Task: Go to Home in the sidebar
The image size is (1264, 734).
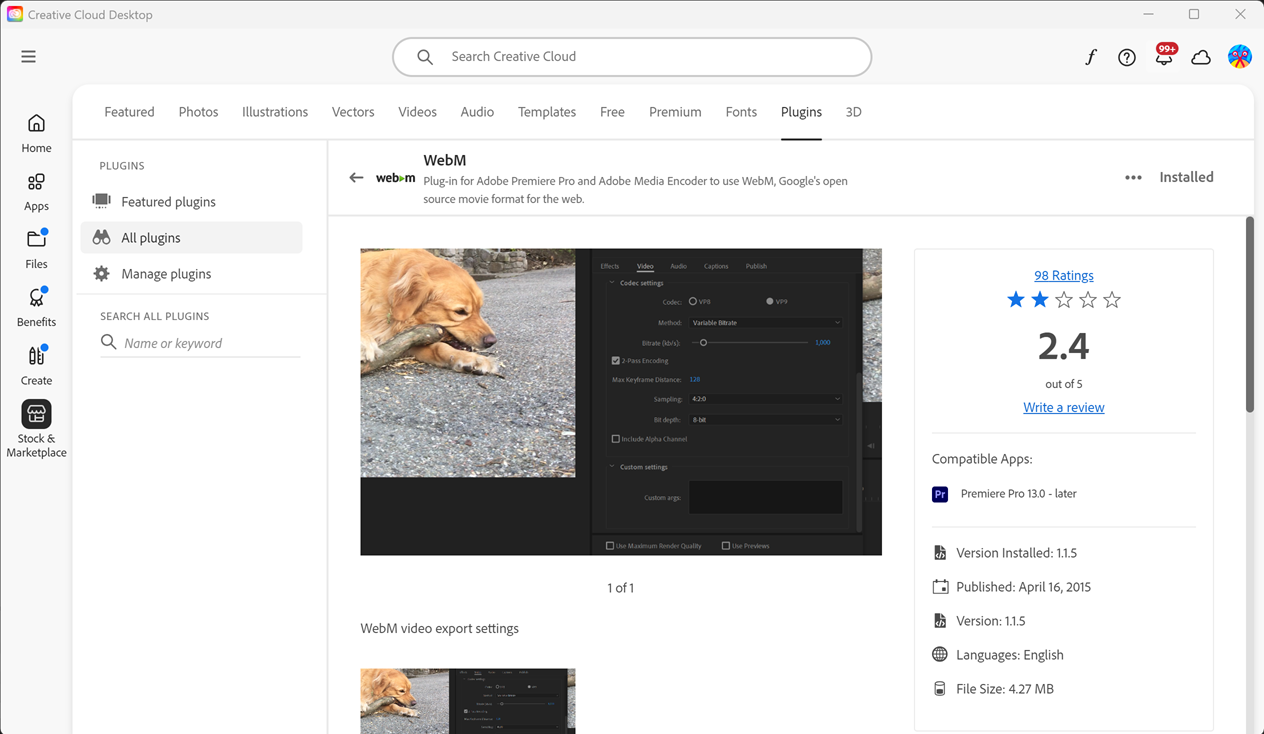Action: click(36, 133)
